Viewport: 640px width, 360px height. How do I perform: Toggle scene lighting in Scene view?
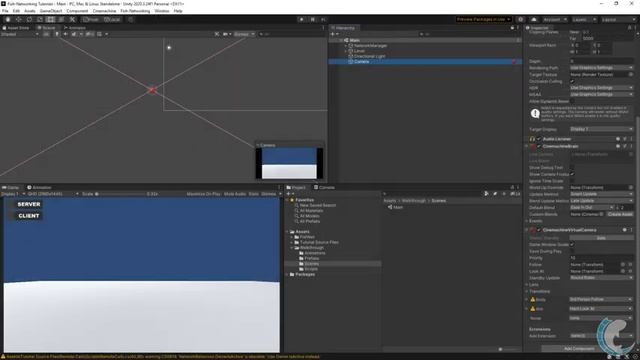coord(57,34)
